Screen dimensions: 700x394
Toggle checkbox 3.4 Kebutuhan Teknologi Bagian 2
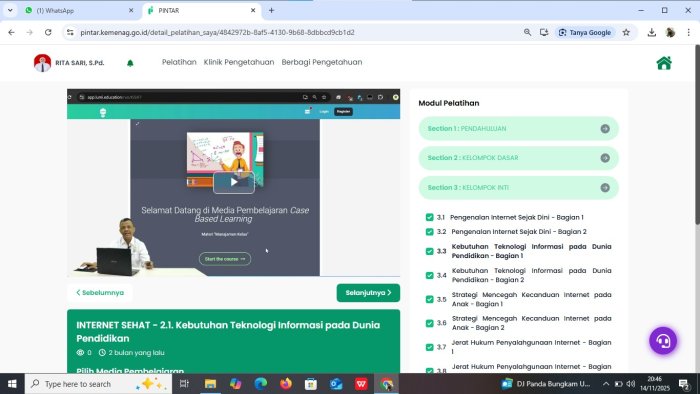click(x=429, y=275)
